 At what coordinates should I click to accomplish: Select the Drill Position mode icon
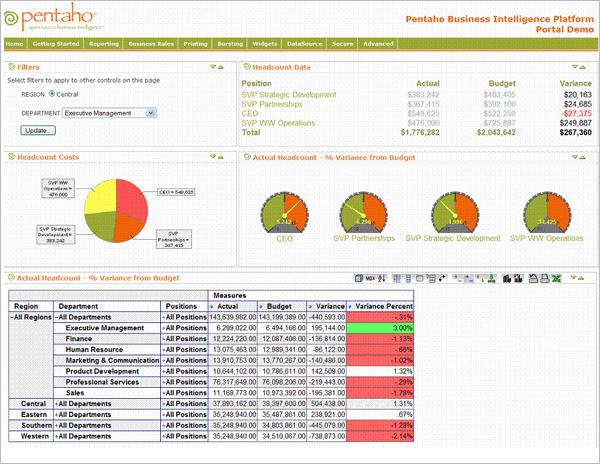(x=468, y=279)
